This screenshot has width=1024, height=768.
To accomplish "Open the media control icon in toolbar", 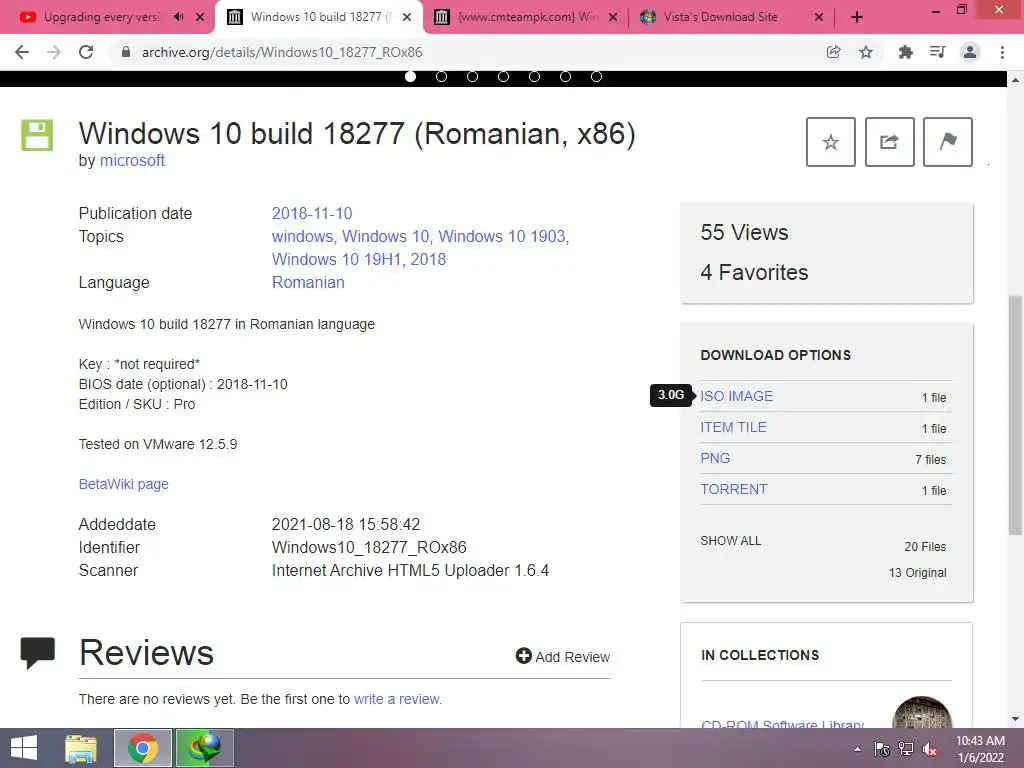I will pos(937,52).
